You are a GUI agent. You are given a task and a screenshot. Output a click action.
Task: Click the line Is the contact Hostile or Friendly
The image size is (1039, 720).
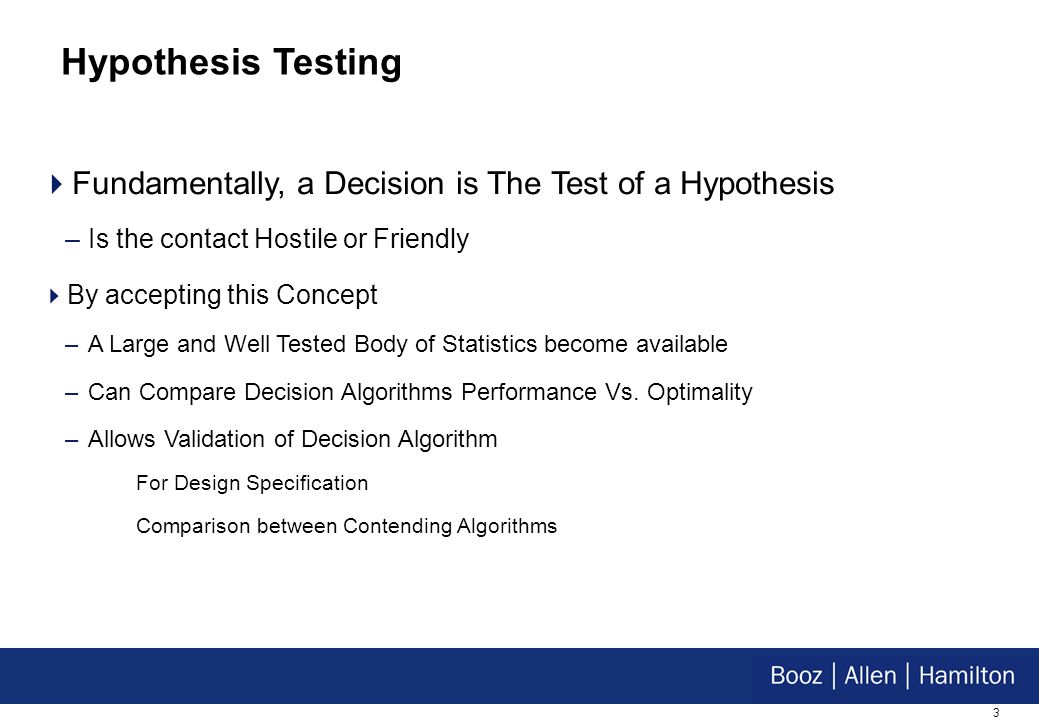[278, 239]
